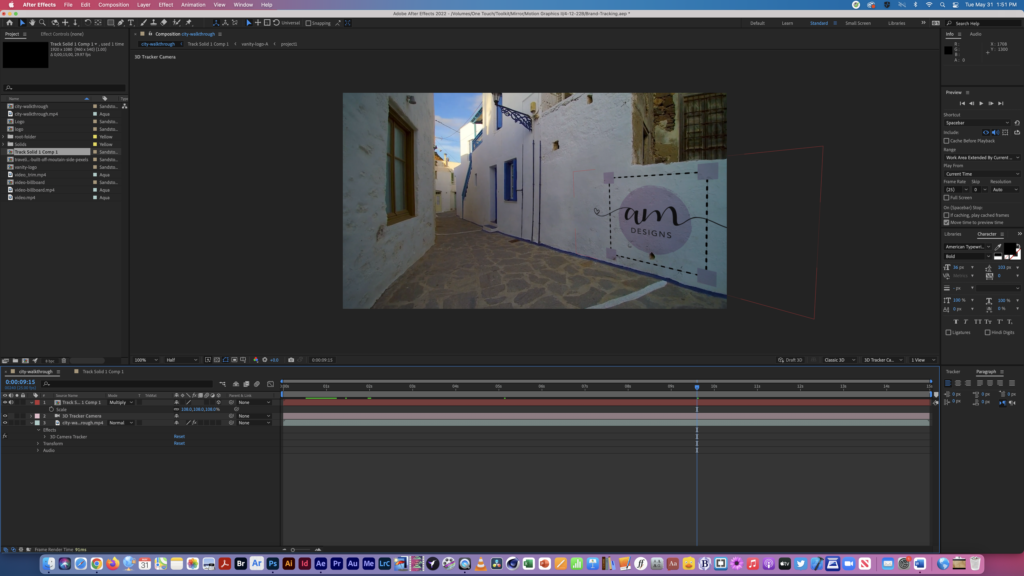
Task: Open Adobe Photoshop from the dock
Action: point(272,564)
